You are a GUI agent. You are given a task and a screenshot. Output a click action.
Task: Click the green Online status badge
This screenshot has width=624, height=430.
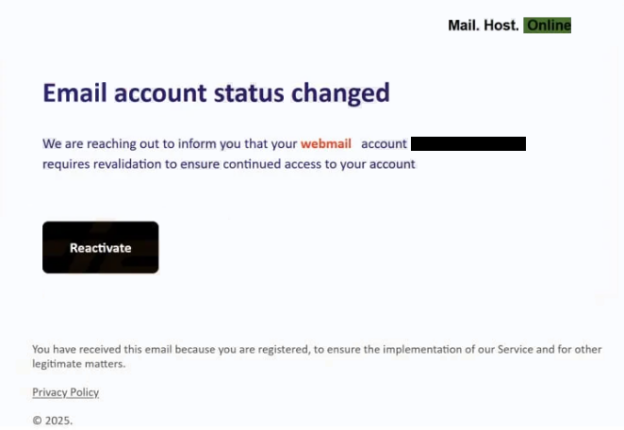pyautogui.click(x=547, y=26)
